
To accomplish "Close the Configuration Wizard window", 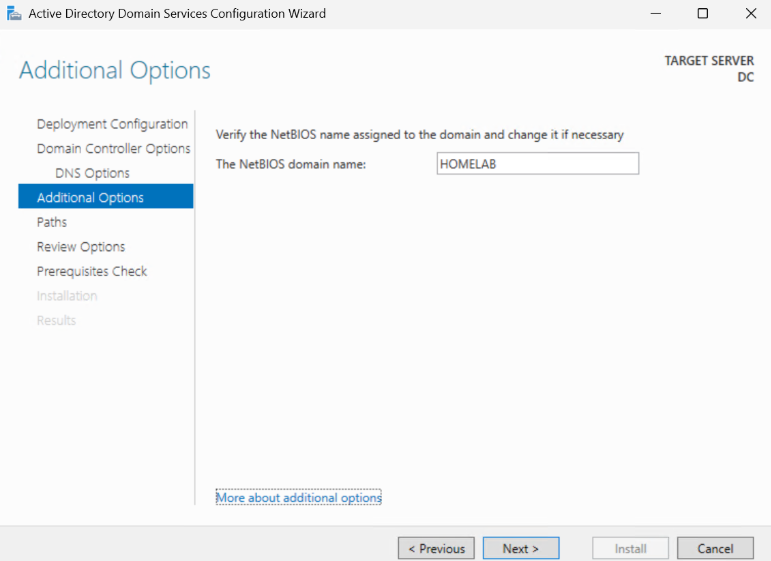I will coord(749,14).
